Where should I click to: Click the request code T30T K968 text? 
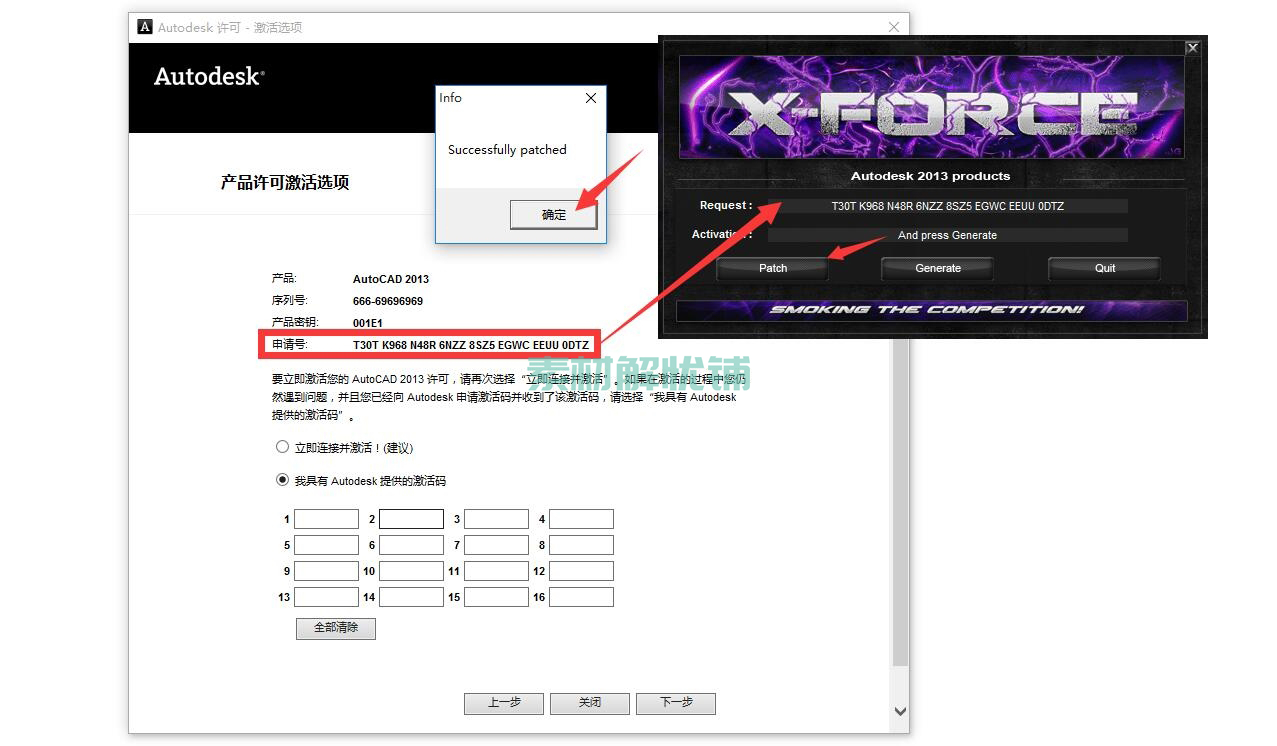[x=471, y=345]
